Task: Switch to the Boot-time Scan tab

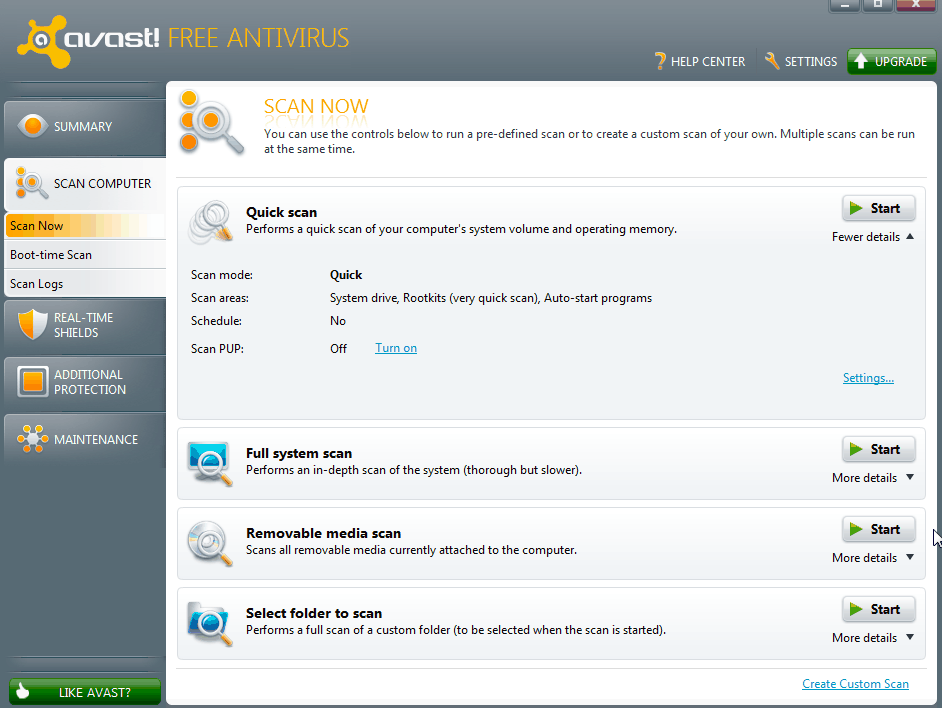Action: (50, 254)
